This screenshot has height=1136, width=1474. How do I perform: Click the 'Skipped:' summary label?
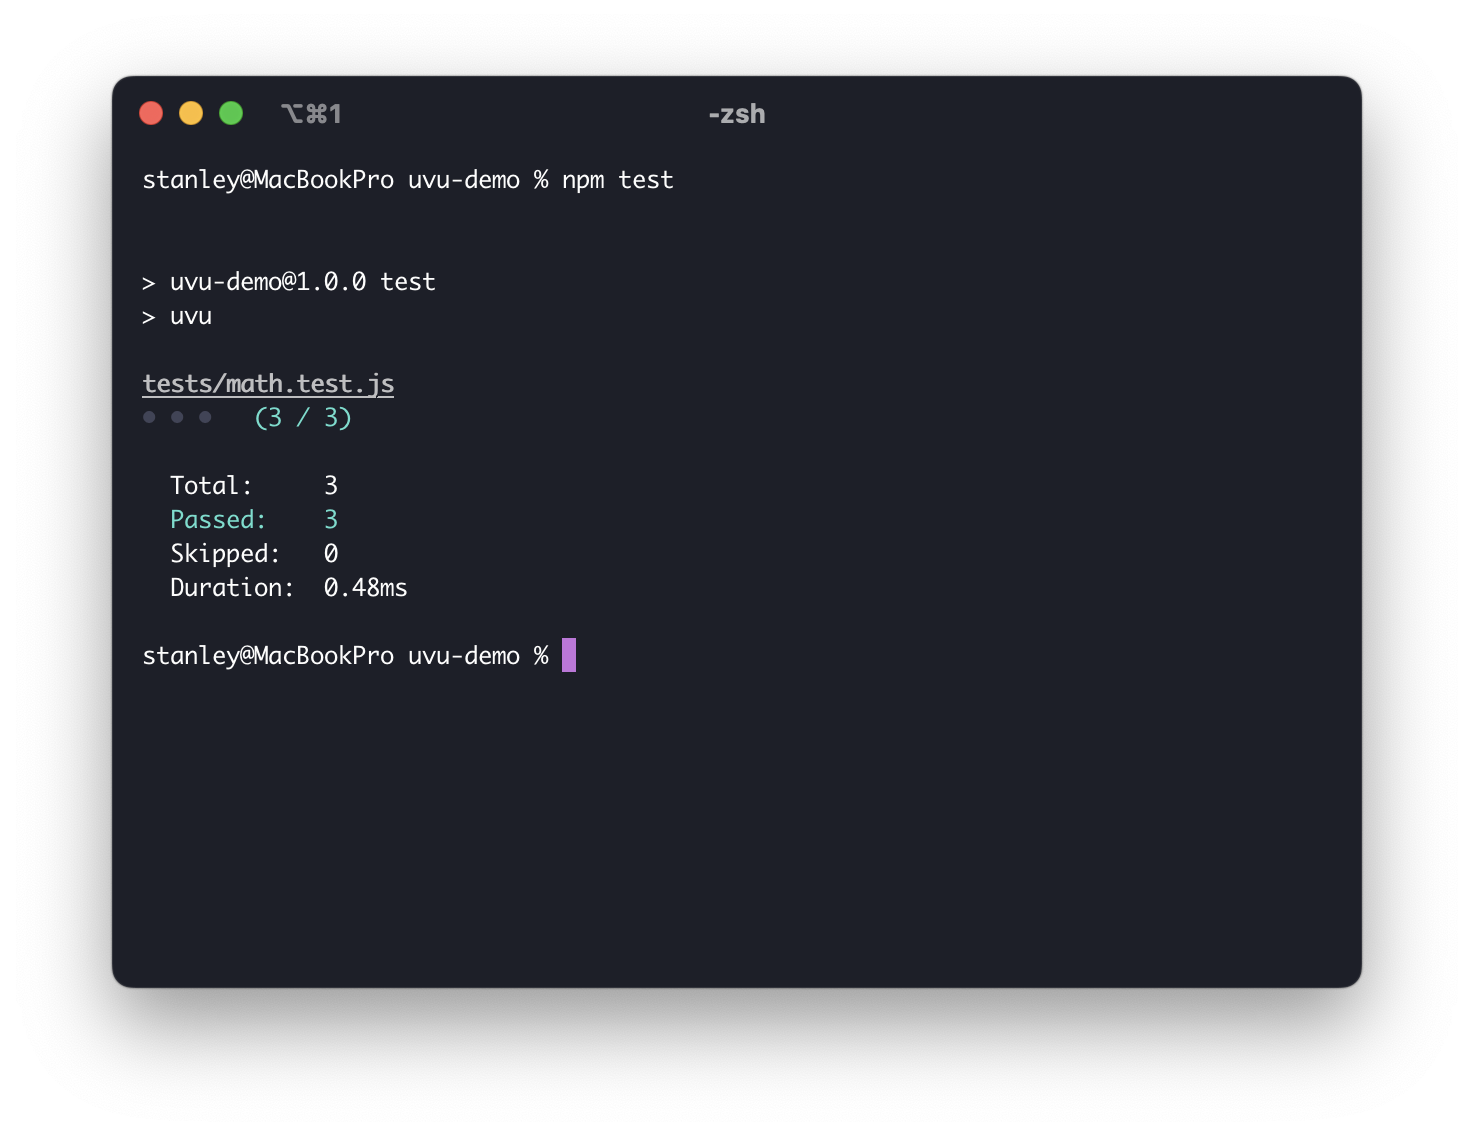click(225, 554)
